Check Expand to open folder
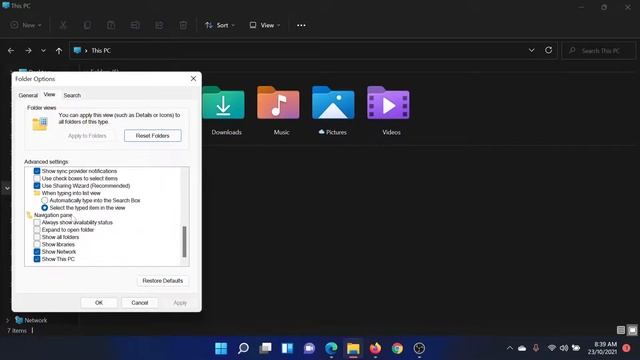The width and height of the screenshot is (640, 360). (x=37, y=230)
